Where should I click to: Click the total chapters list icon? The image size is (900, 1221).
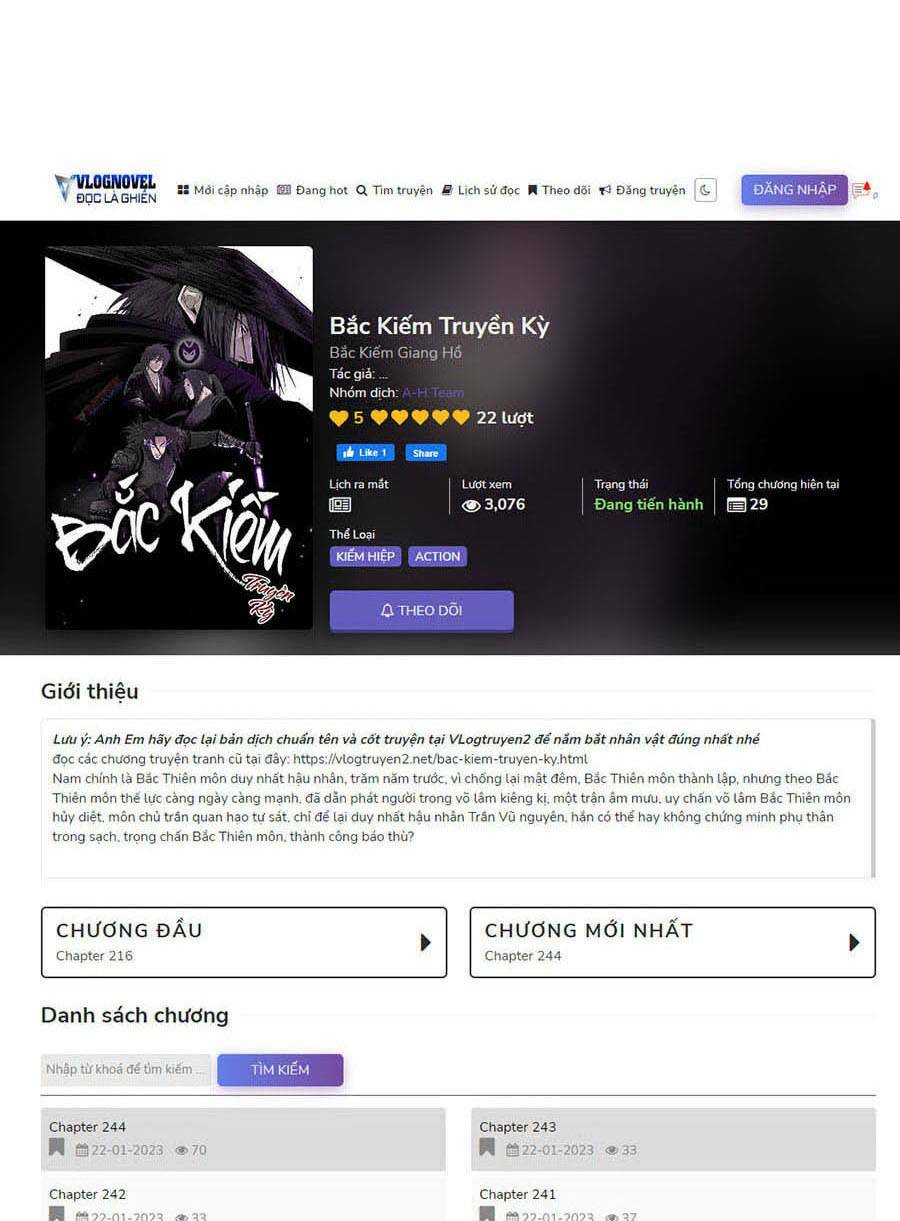[736, 505]
